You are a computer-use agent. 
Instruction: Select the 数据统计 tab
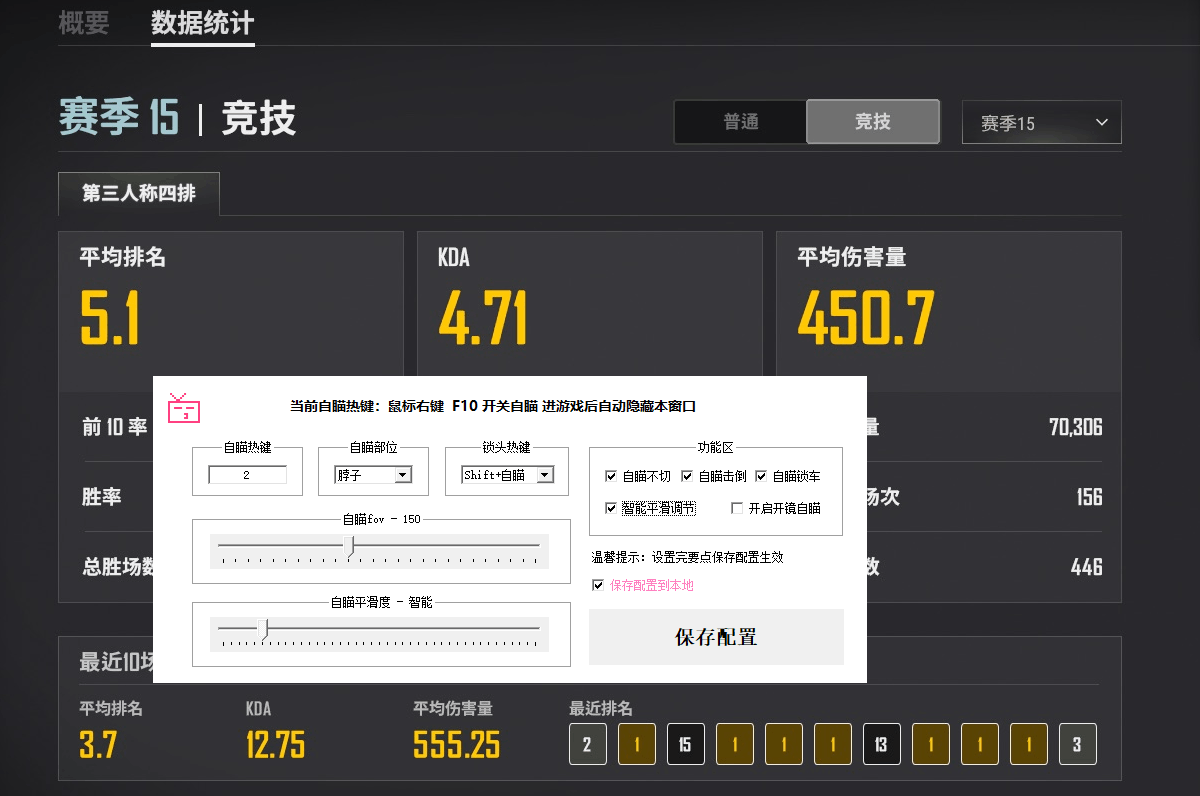202,23
